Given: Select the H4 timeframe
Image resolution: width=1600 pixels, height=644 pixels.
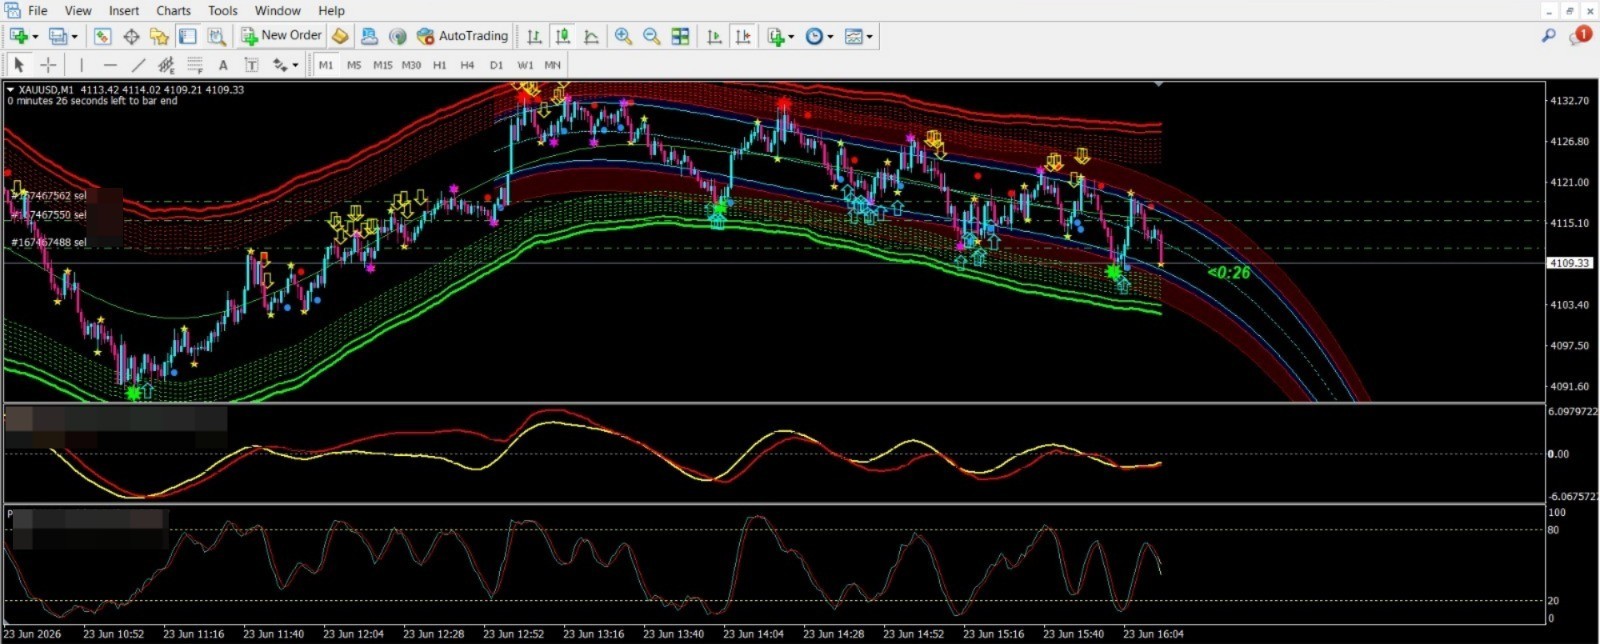Looking at the screenshot, I should [467, 65].
